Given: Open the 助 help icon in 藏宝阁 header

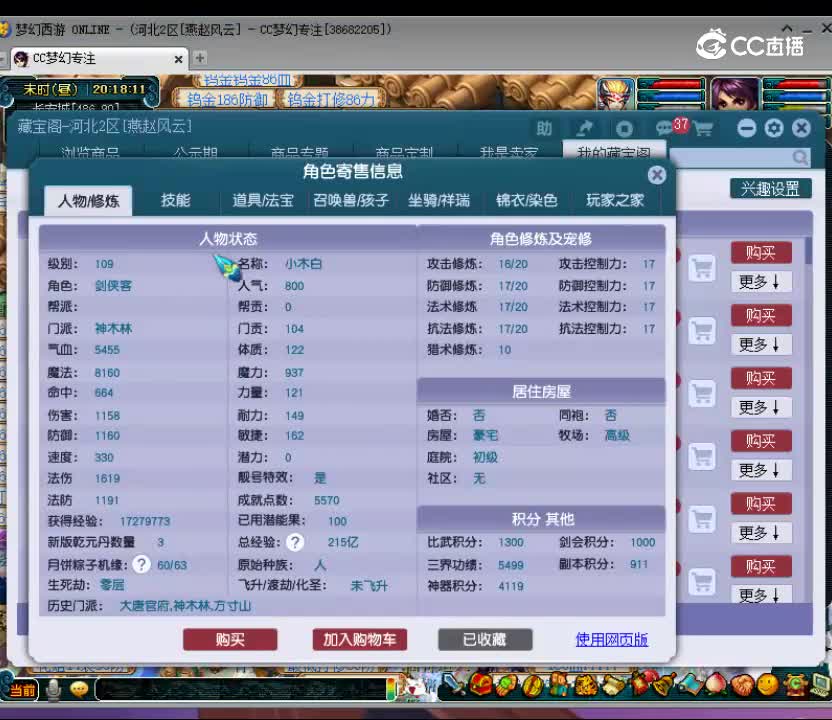Looking at the screenshot, I should pyautogui.click(x=544, y=128).
